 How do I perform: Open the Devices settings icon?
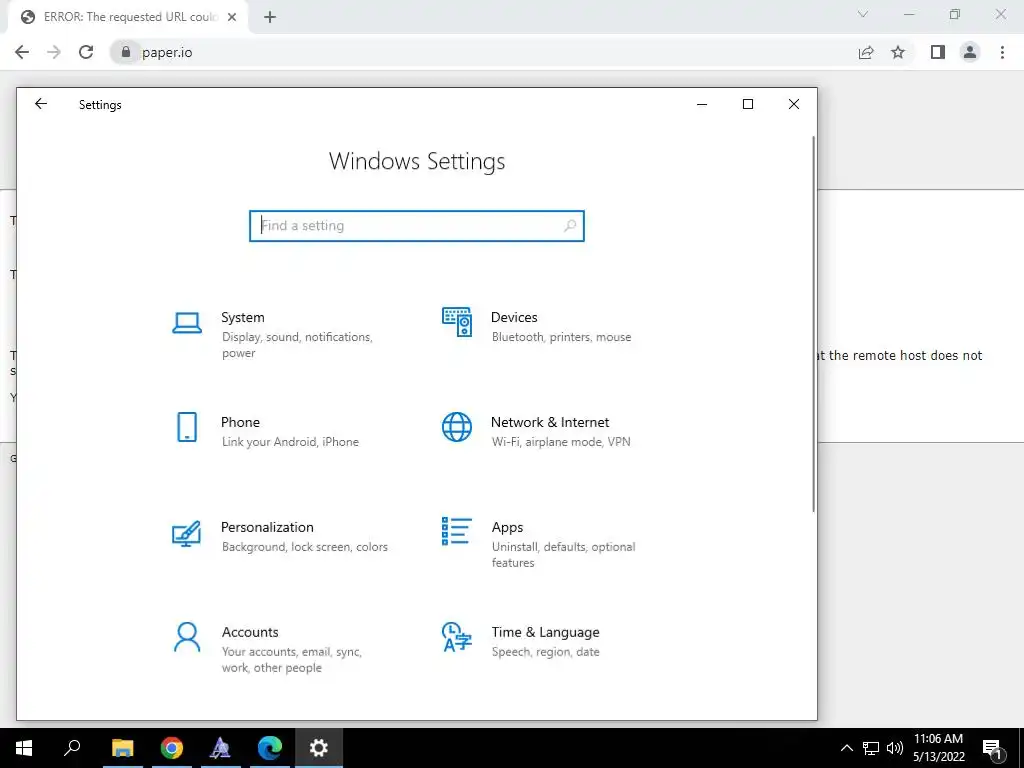[x=456, y=322]
